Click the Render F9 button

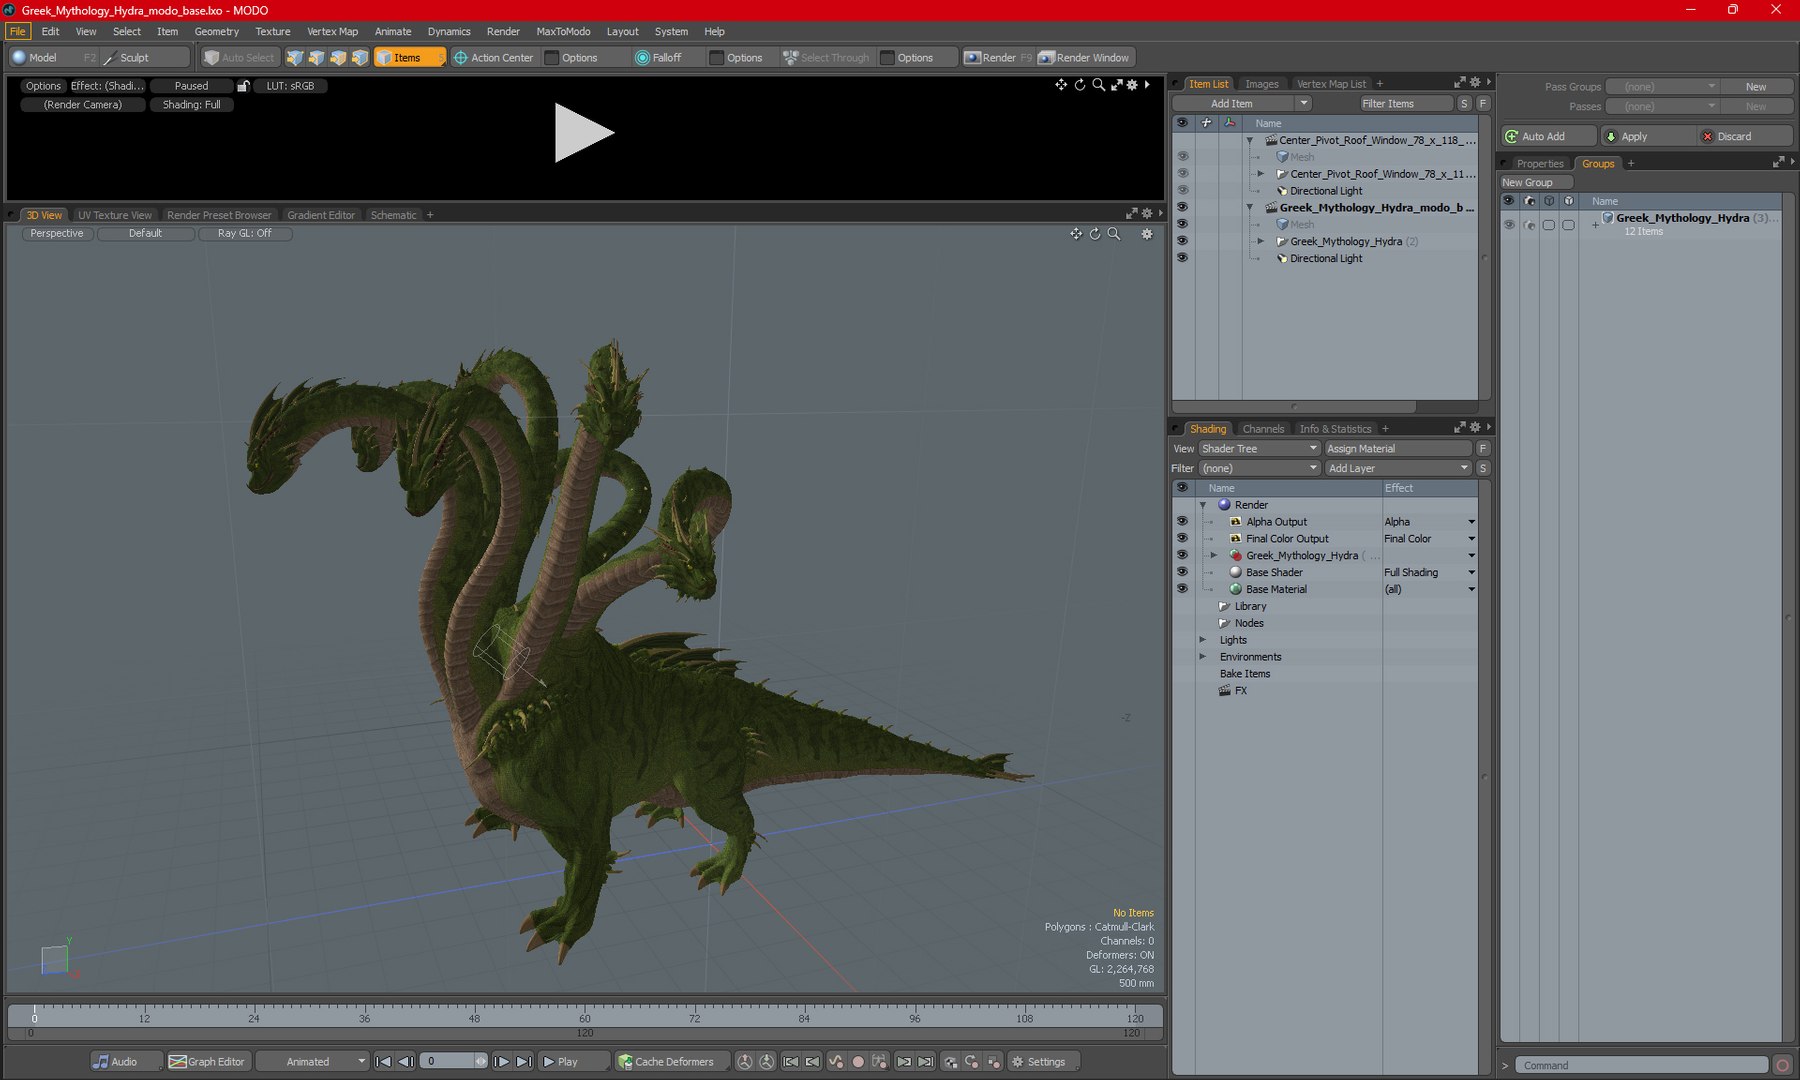click(x=997, y=58)
